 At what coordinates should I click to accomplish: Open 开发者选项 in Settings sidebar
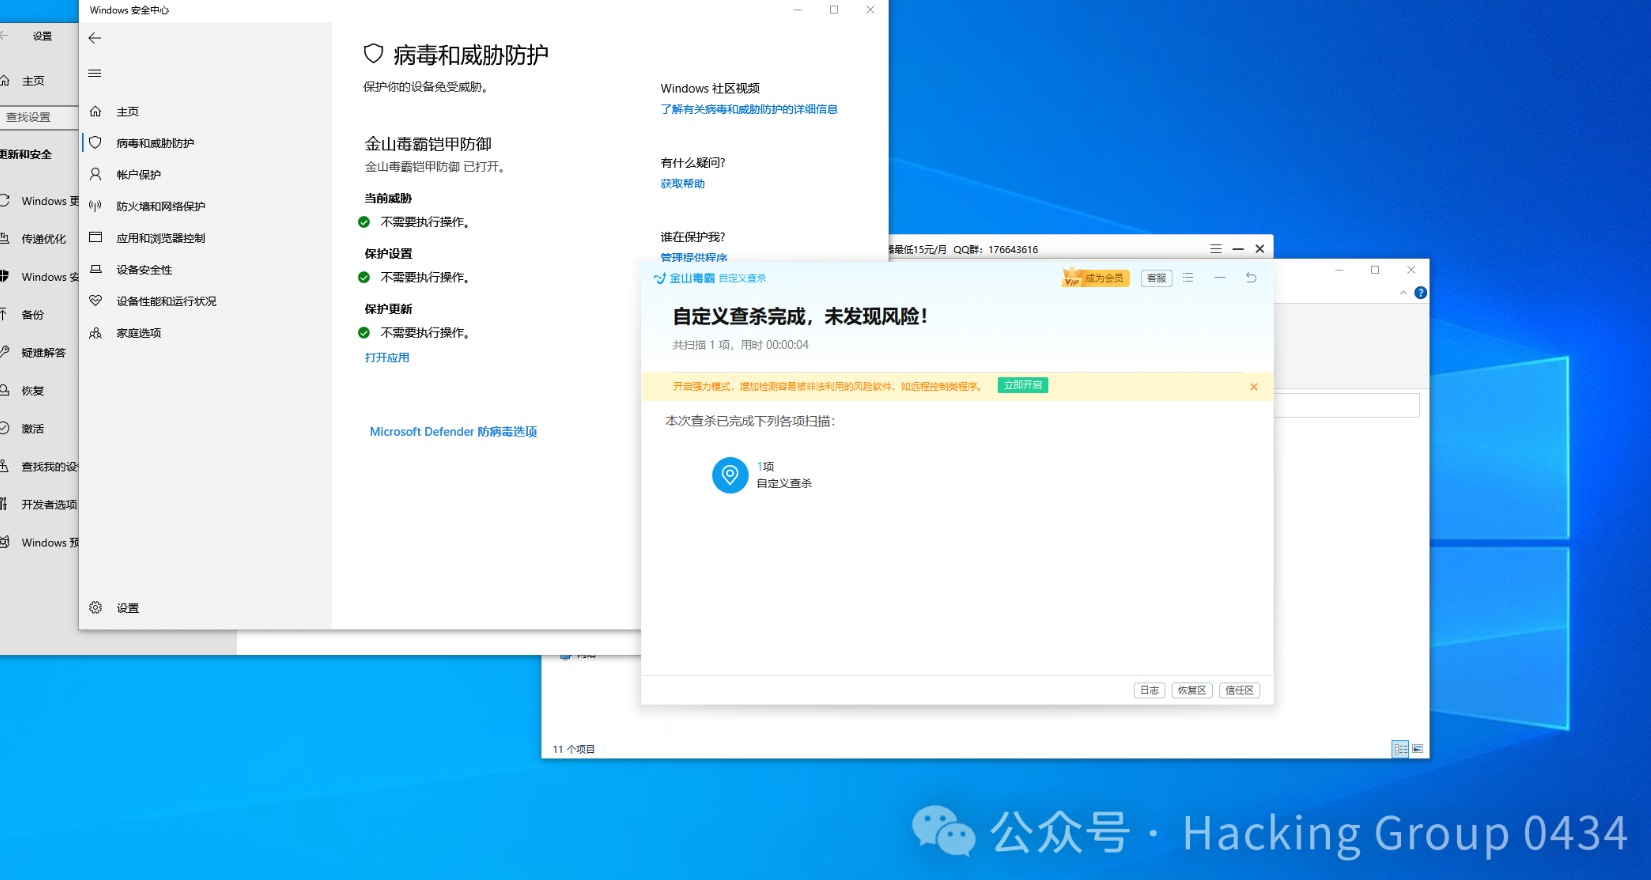point(49,505)
